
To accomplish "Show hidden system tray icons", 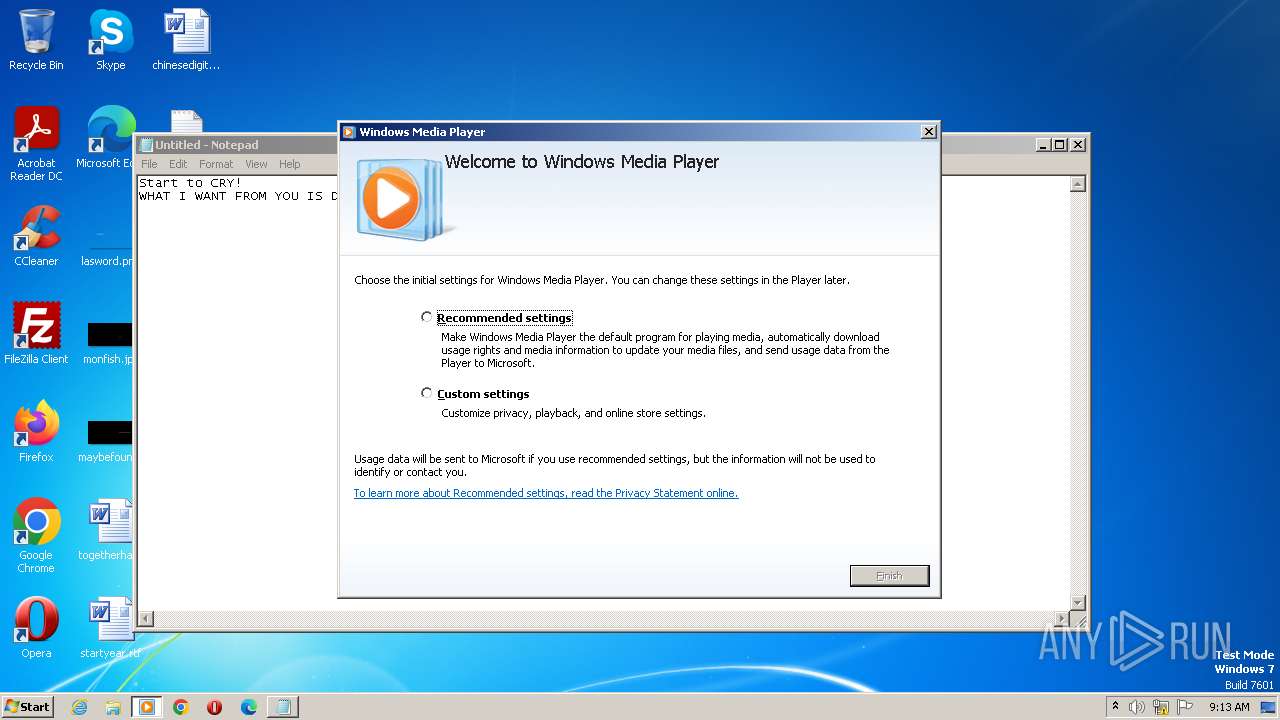I will point(1115,706).
